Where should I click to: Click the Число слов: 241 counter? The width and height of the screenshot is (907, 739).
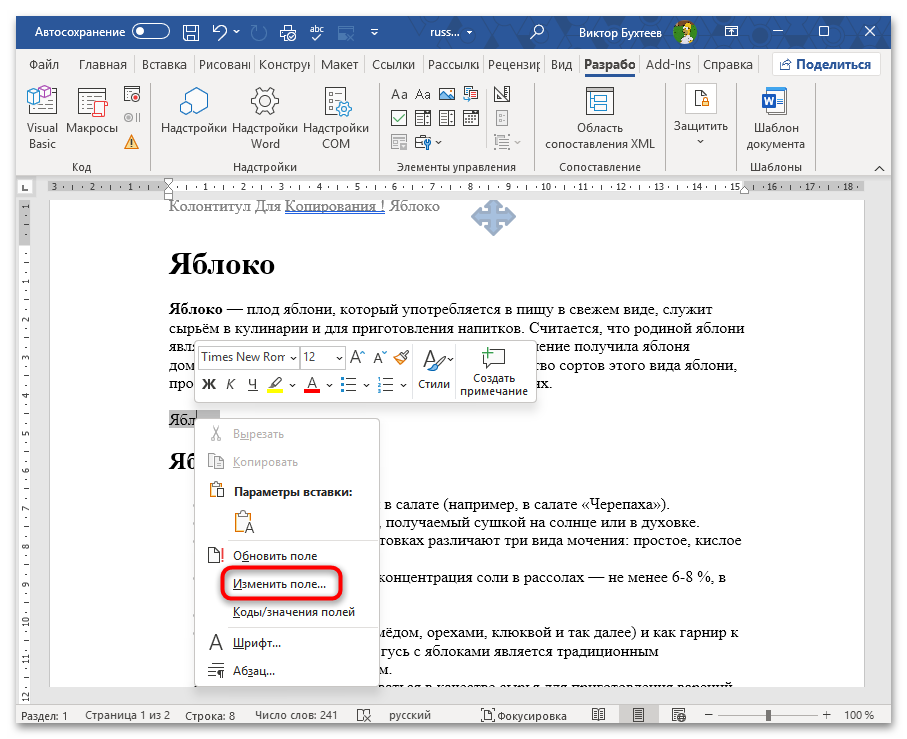(296, 715)
